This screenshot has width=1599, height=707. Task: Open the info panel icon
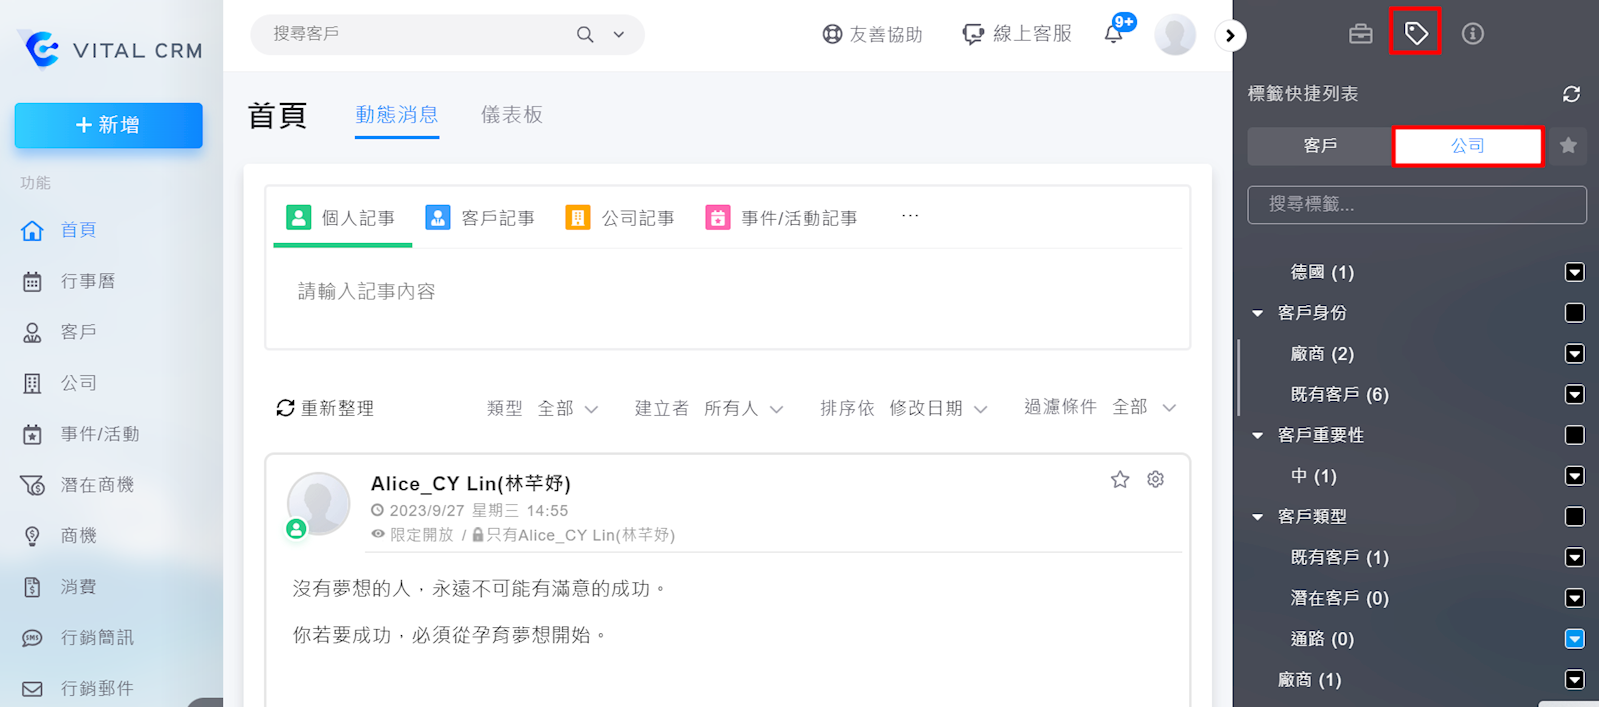[x=1472, y=33]
